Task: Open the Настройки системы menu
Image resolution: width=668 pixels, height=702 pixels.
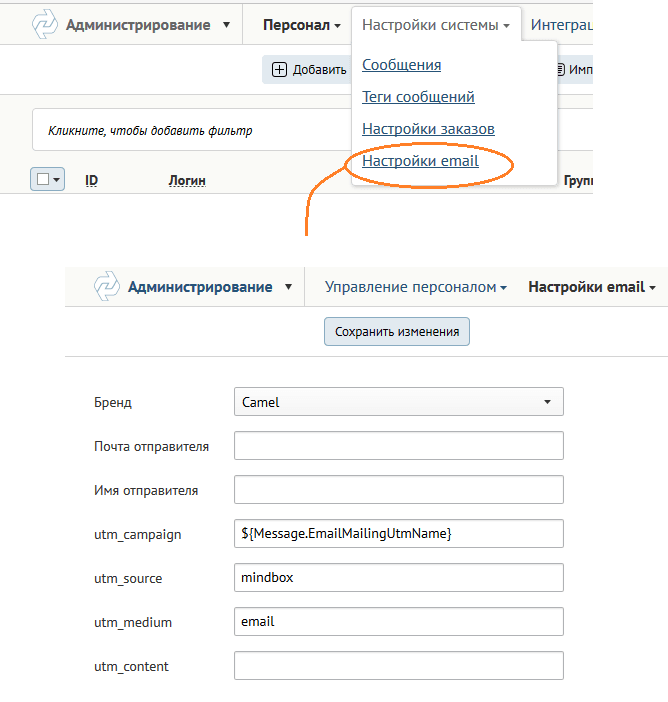Action: pyautogui.click(x=436, y=25)
